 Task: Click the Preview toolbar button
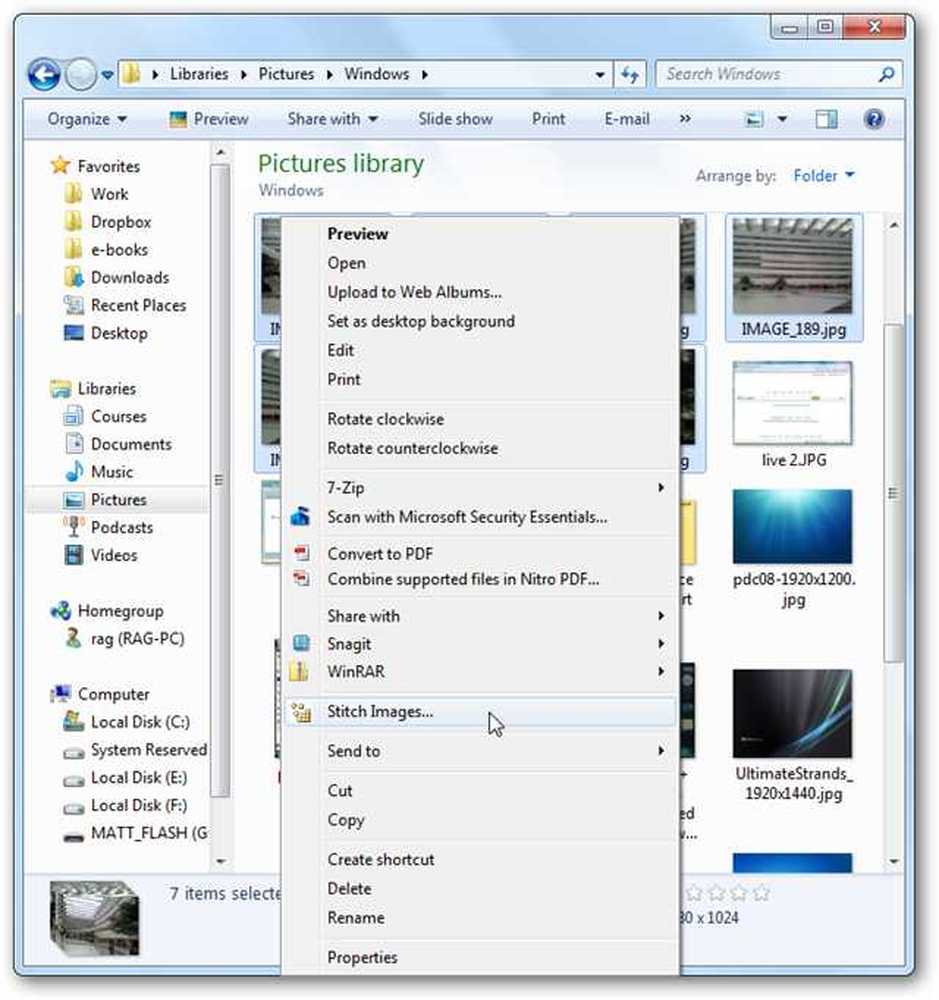(209, 119)
